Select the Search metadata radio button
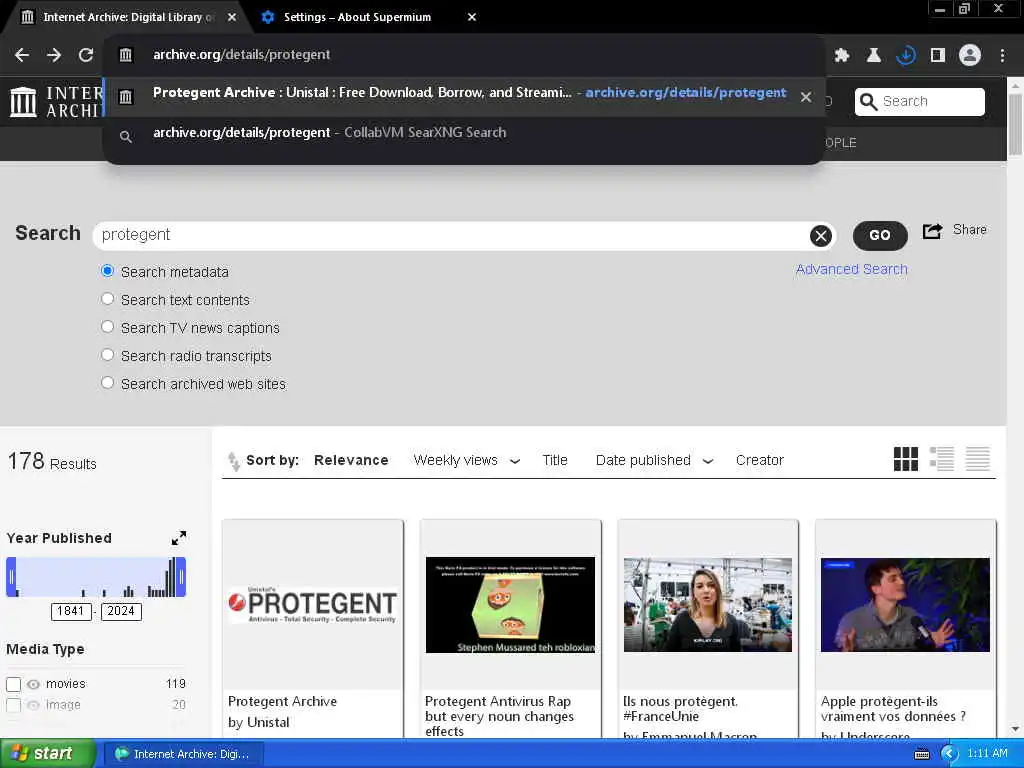1024x768 pixels. 108,271
